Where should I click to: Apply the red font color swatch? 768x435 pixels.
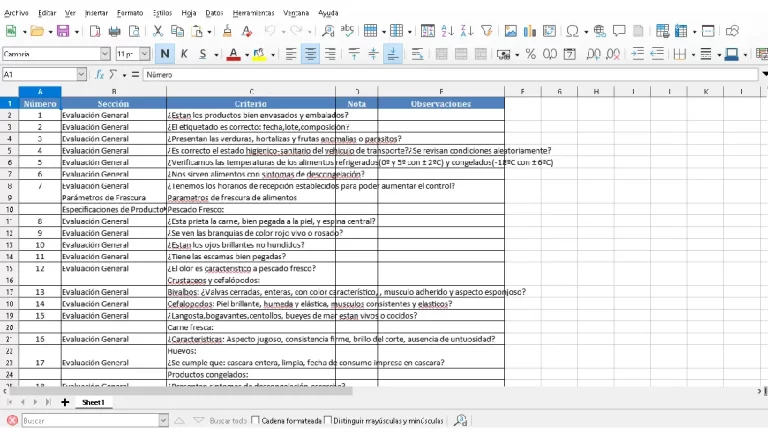(234, 54)
